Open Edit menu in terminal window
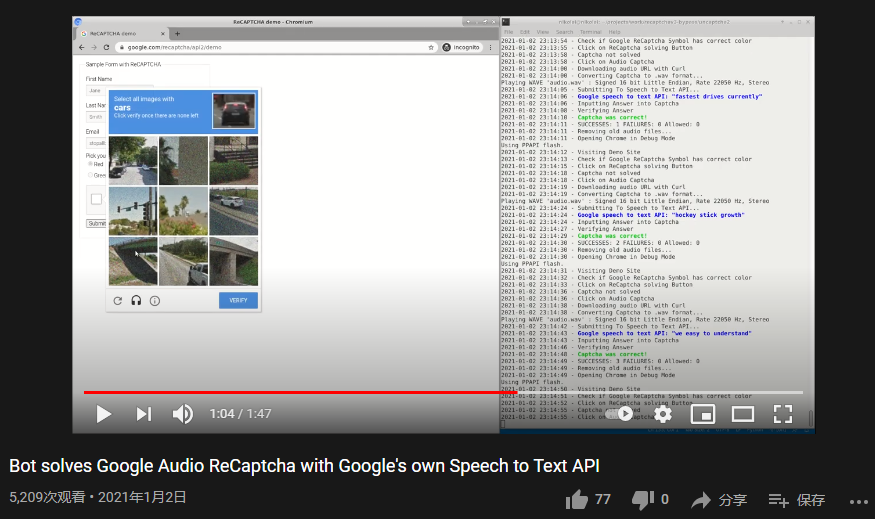This screenshot has width=875, height=519. [x=525, y=32]
